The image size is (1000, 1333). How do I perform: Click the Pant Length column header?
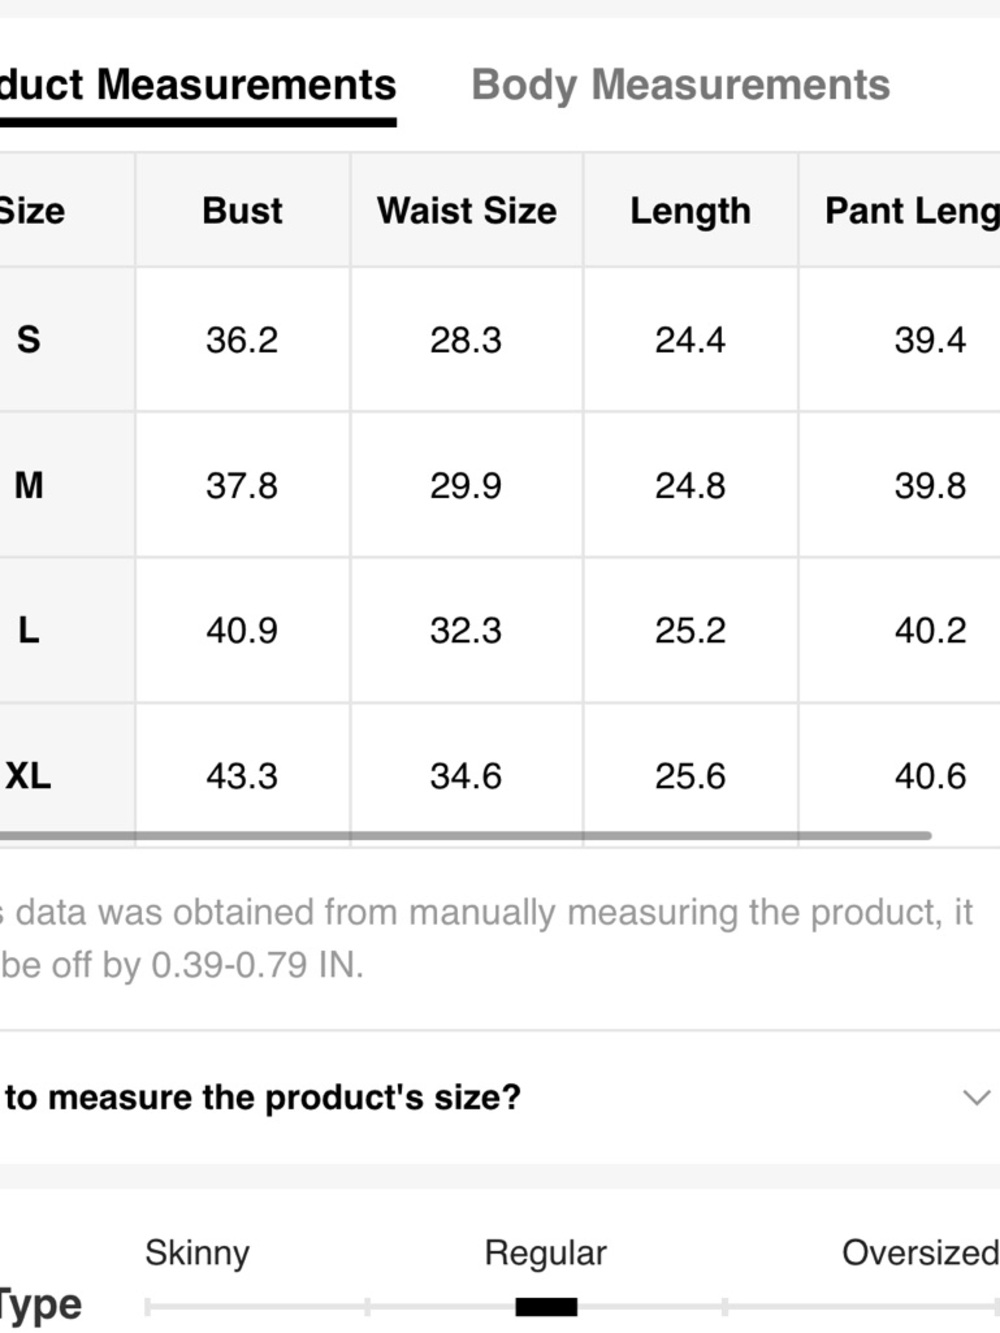pos(912,210)
